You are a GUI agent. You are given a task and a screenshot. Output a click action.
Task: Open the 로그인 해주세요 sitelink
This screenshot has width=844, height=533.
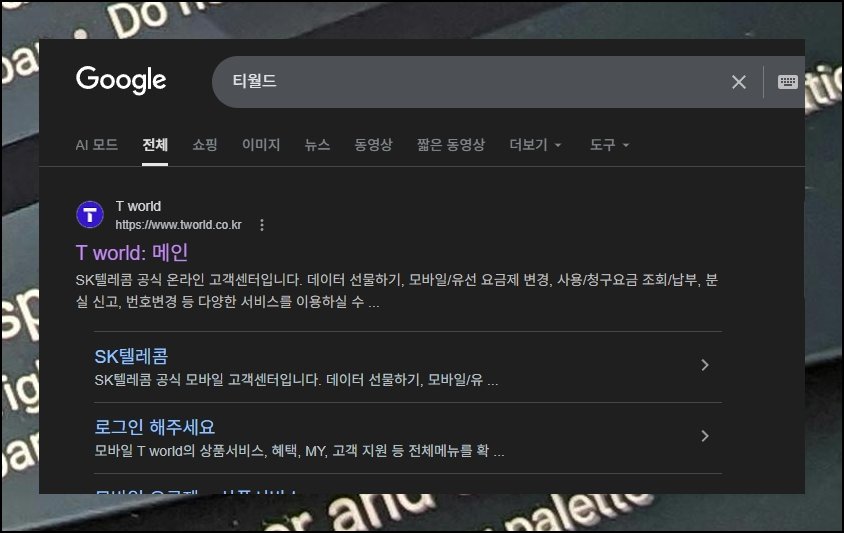pos(154,427)
